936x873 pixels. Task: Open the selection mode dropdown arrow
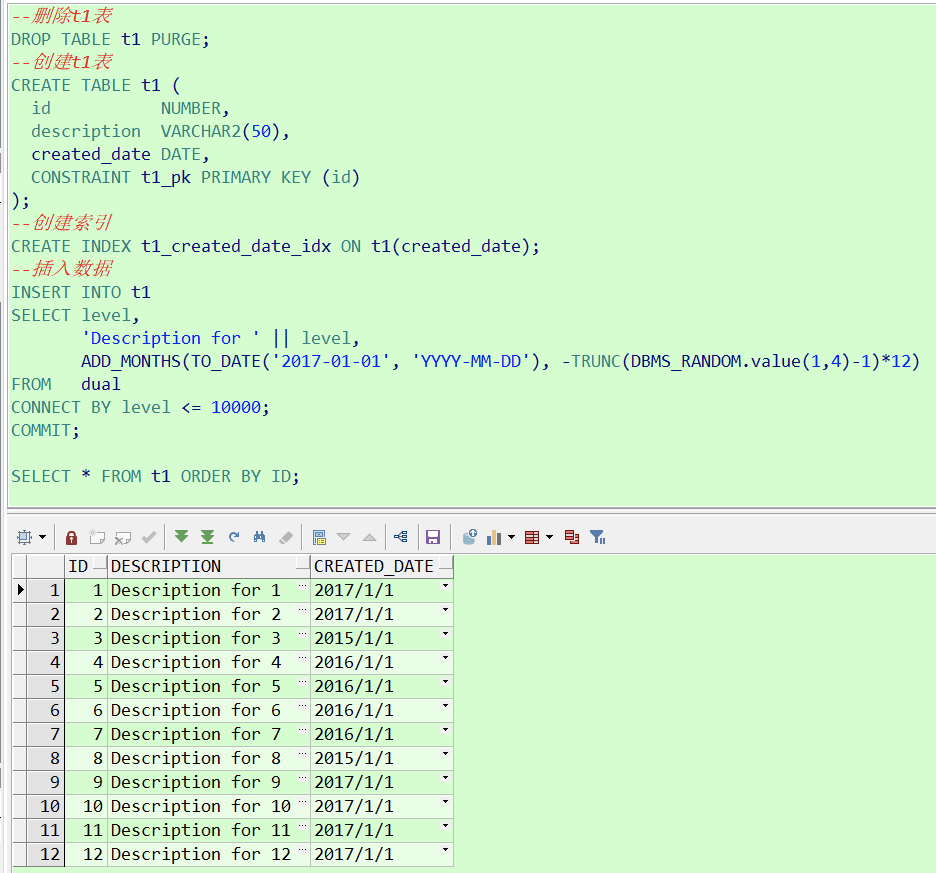tap(42, 537)
